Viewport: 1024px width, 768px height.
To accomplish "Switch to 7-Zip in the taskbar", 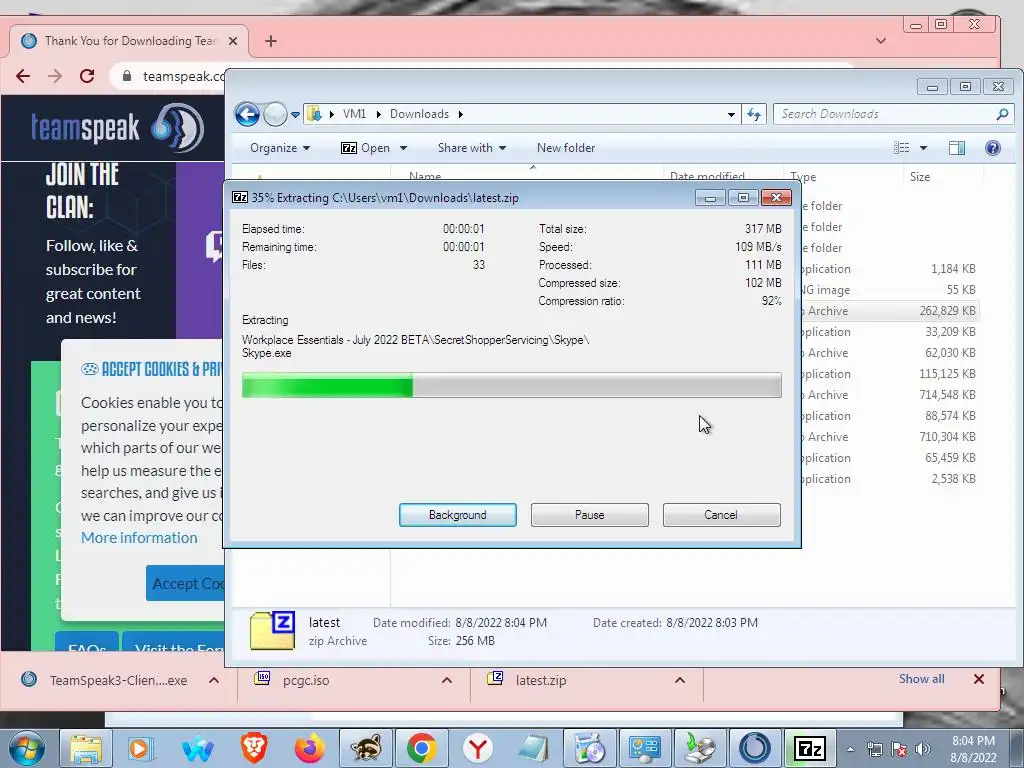I will (x=810, y=748).
